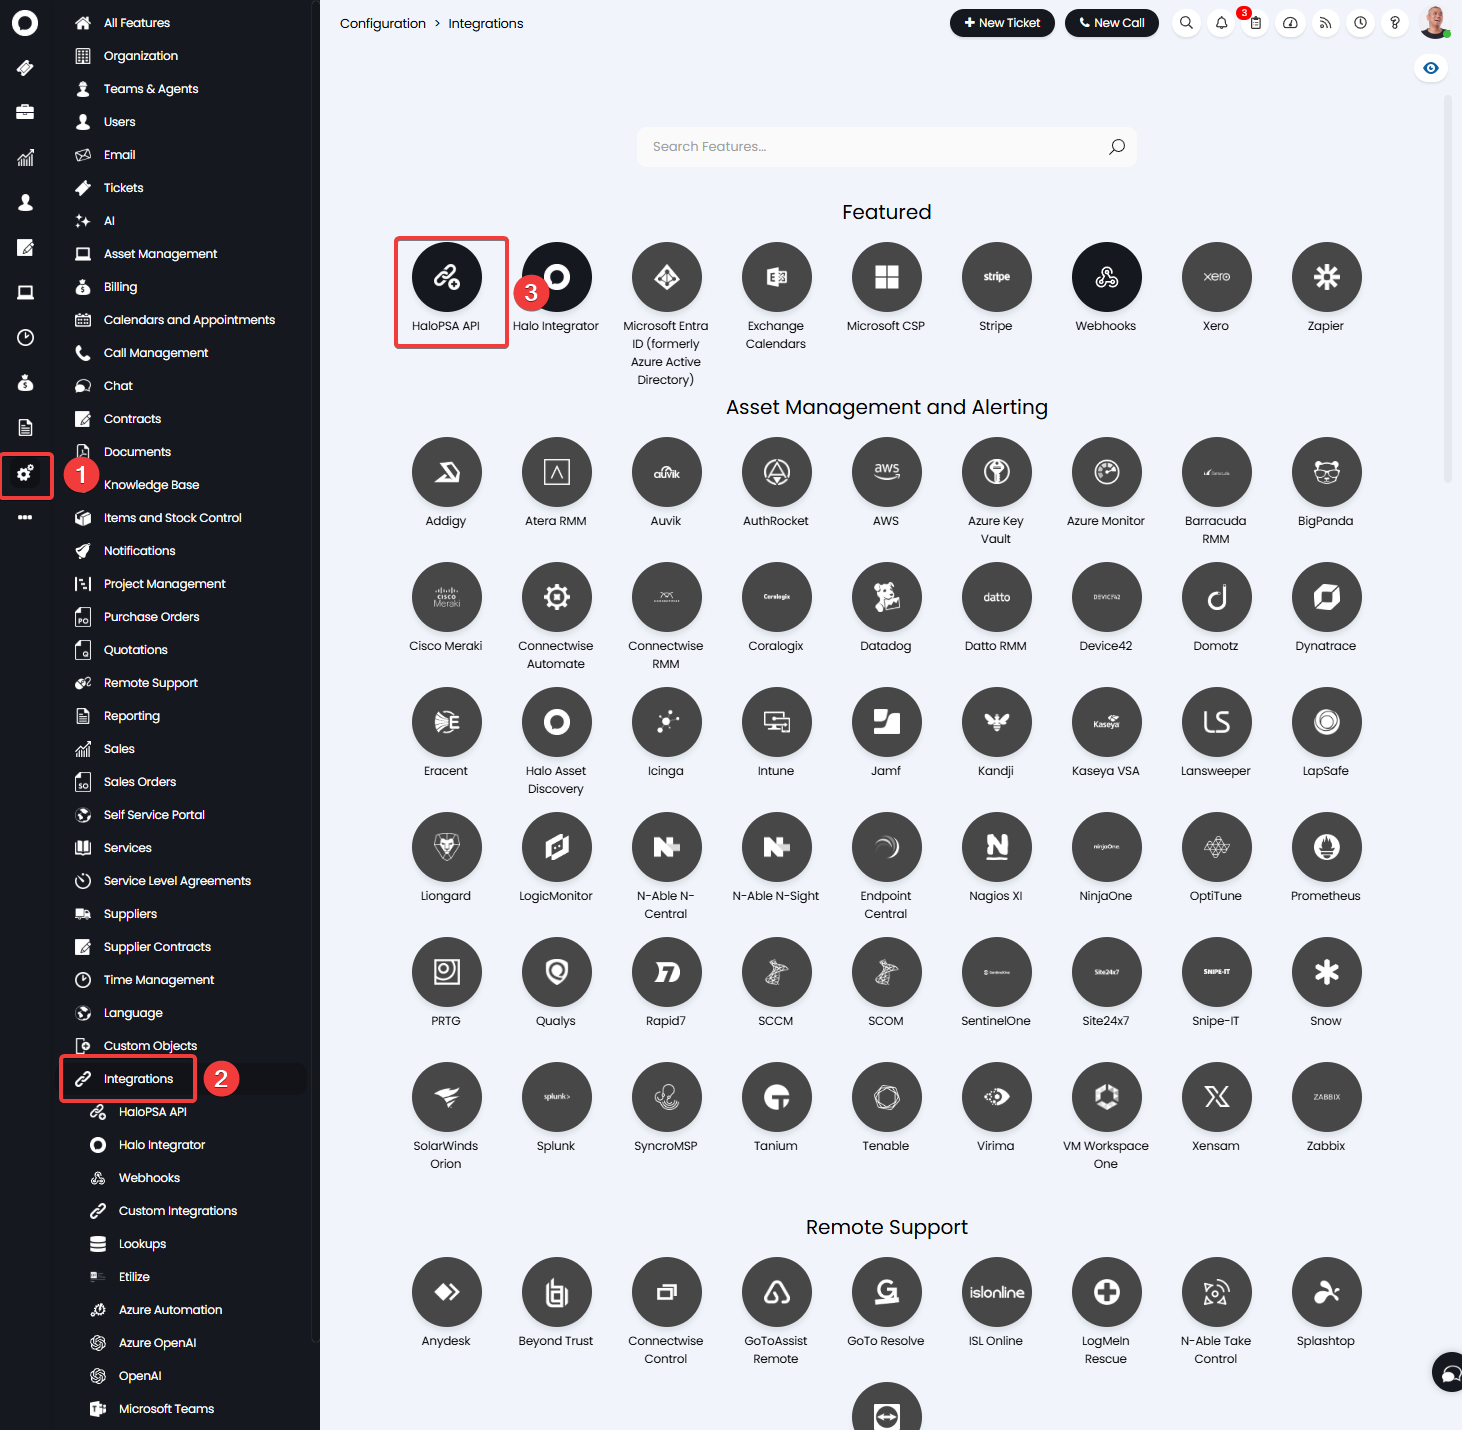1462x1430 pixels.
Task: Open the Halo logo home button
Action: coord(25,23)
